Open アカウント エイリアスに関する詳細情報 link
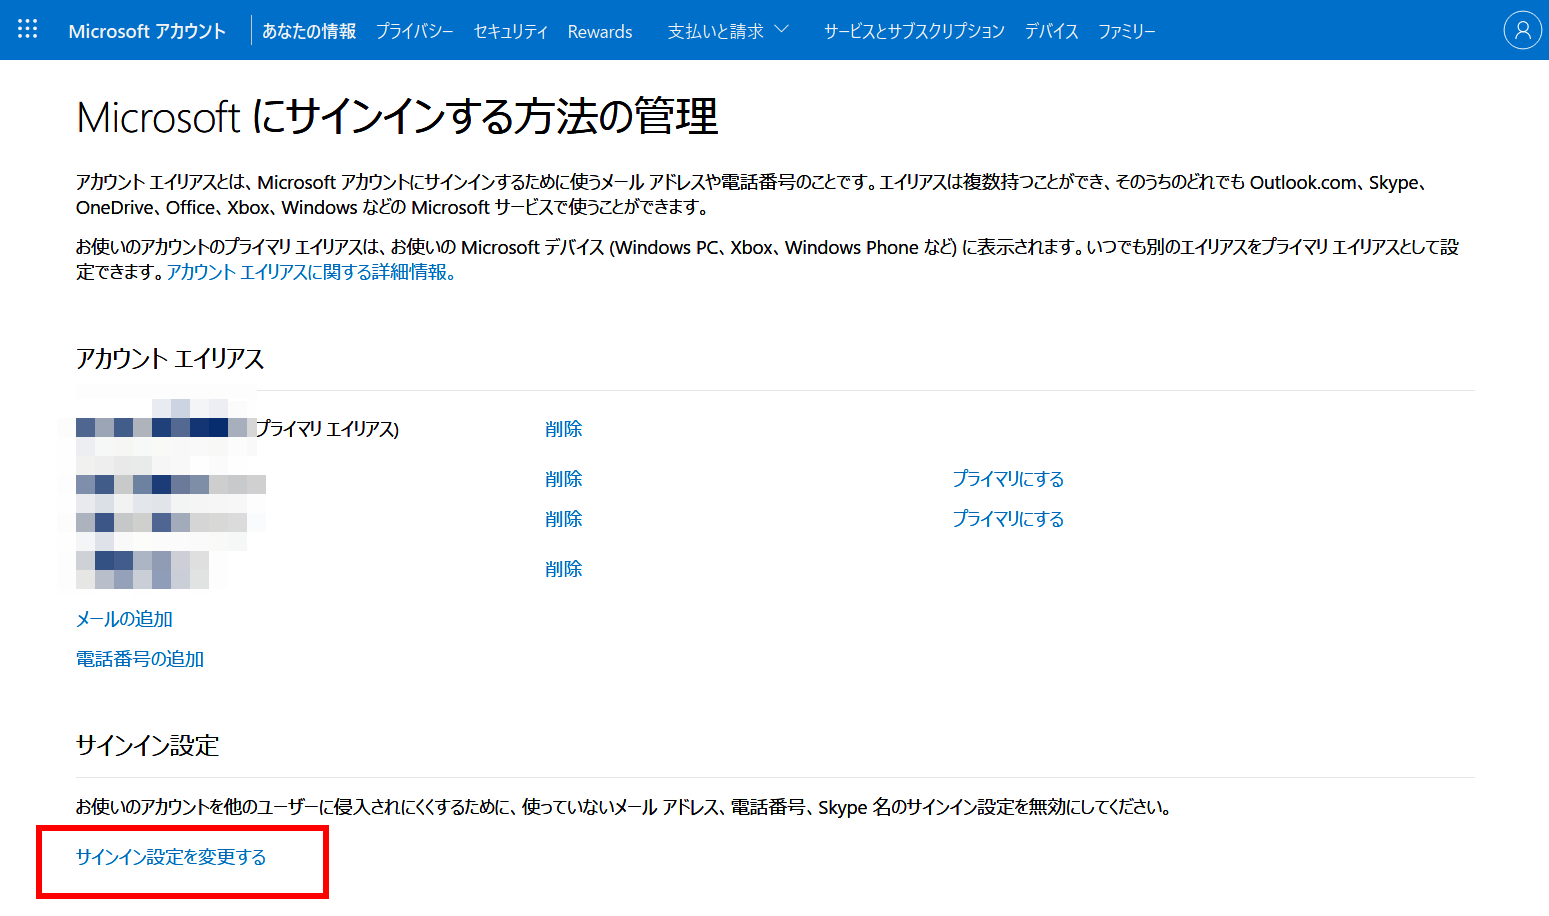1549x916 pixels. tap(311, 272)
